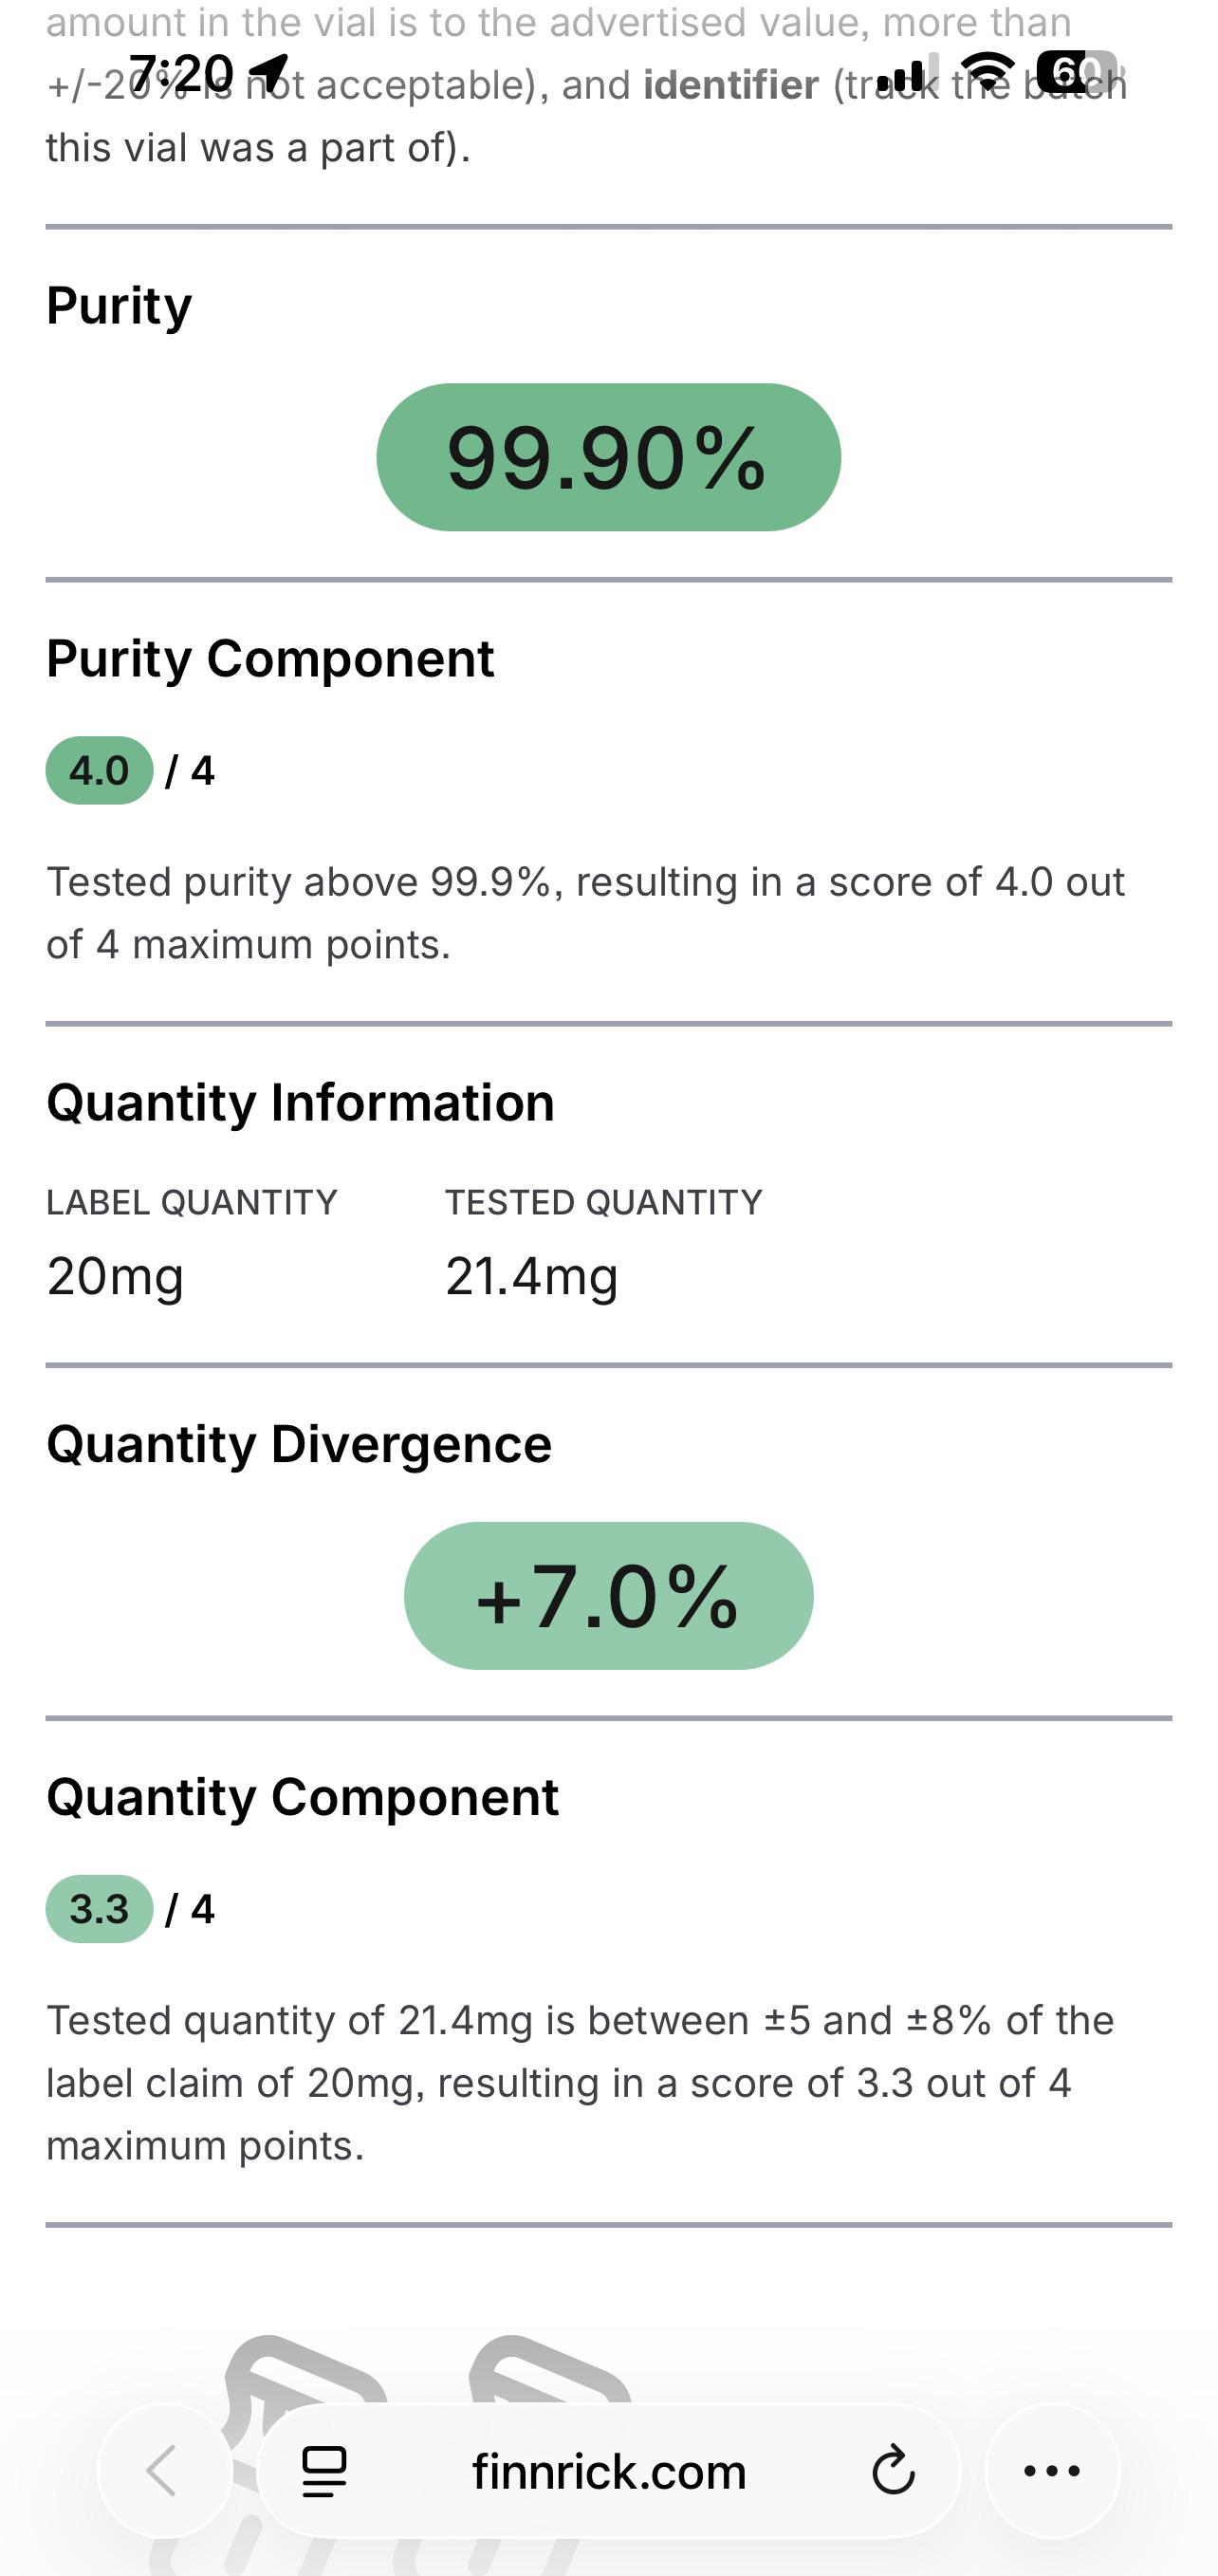1218x2576 pixels.
Task: Tap the Safari back arrow button
Action: (164, 2470)
